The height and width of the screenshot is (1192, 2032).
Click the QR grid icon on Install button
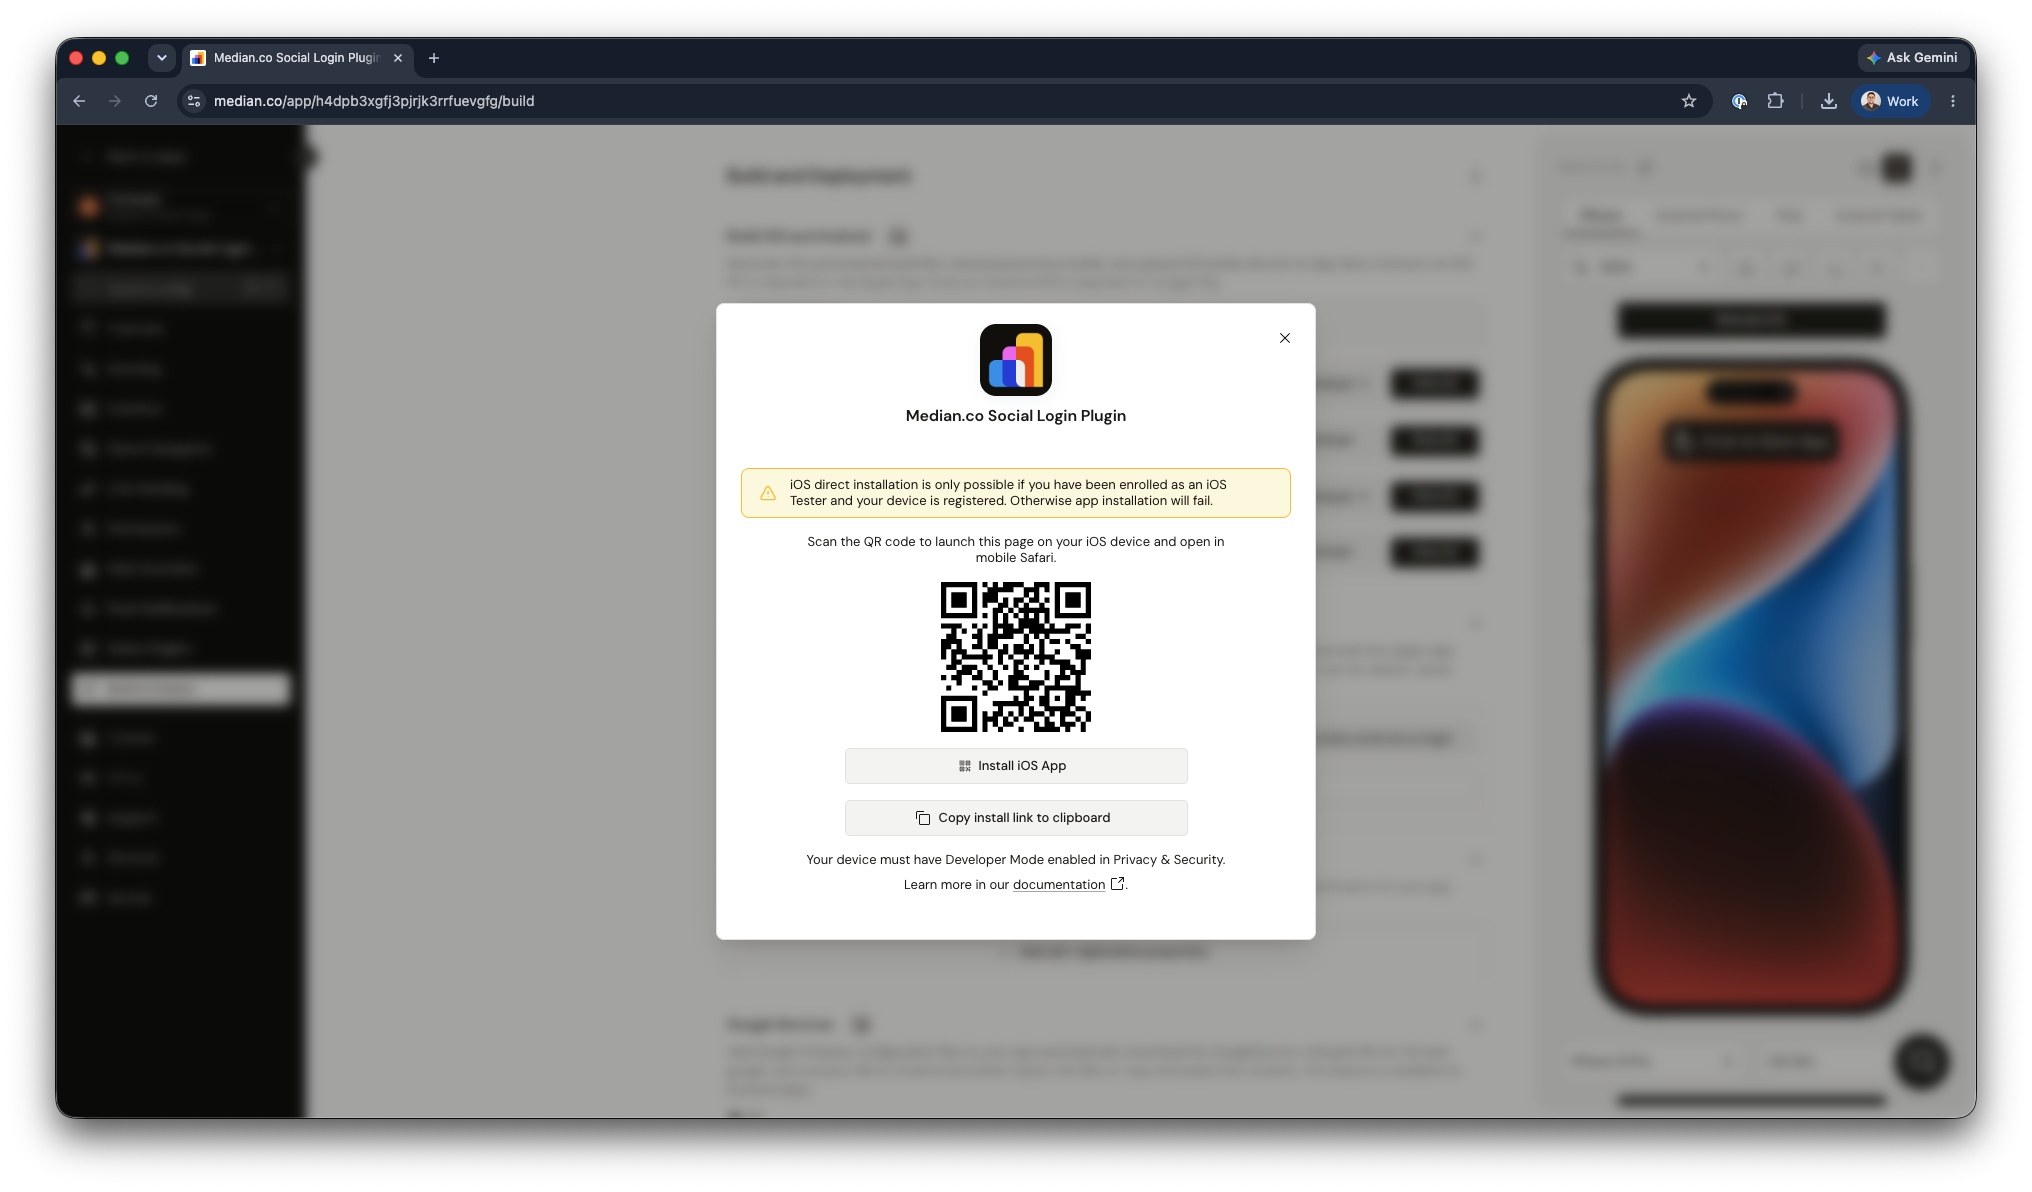(965, 766)
